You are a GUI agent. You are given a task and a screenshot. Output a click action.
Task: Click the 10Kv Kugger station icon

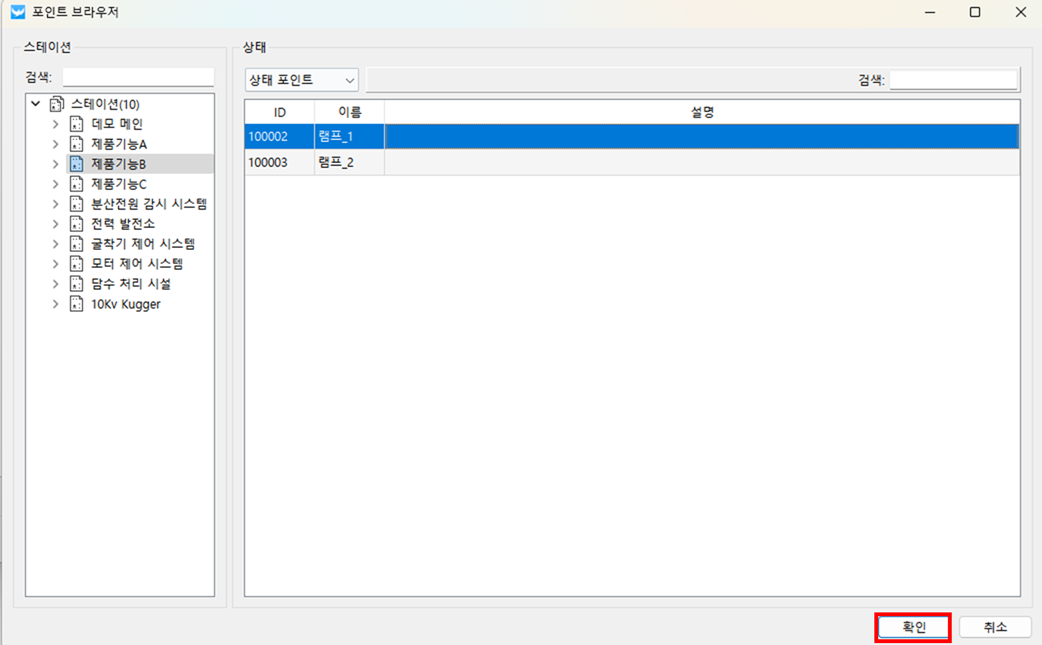pos(76,304)
